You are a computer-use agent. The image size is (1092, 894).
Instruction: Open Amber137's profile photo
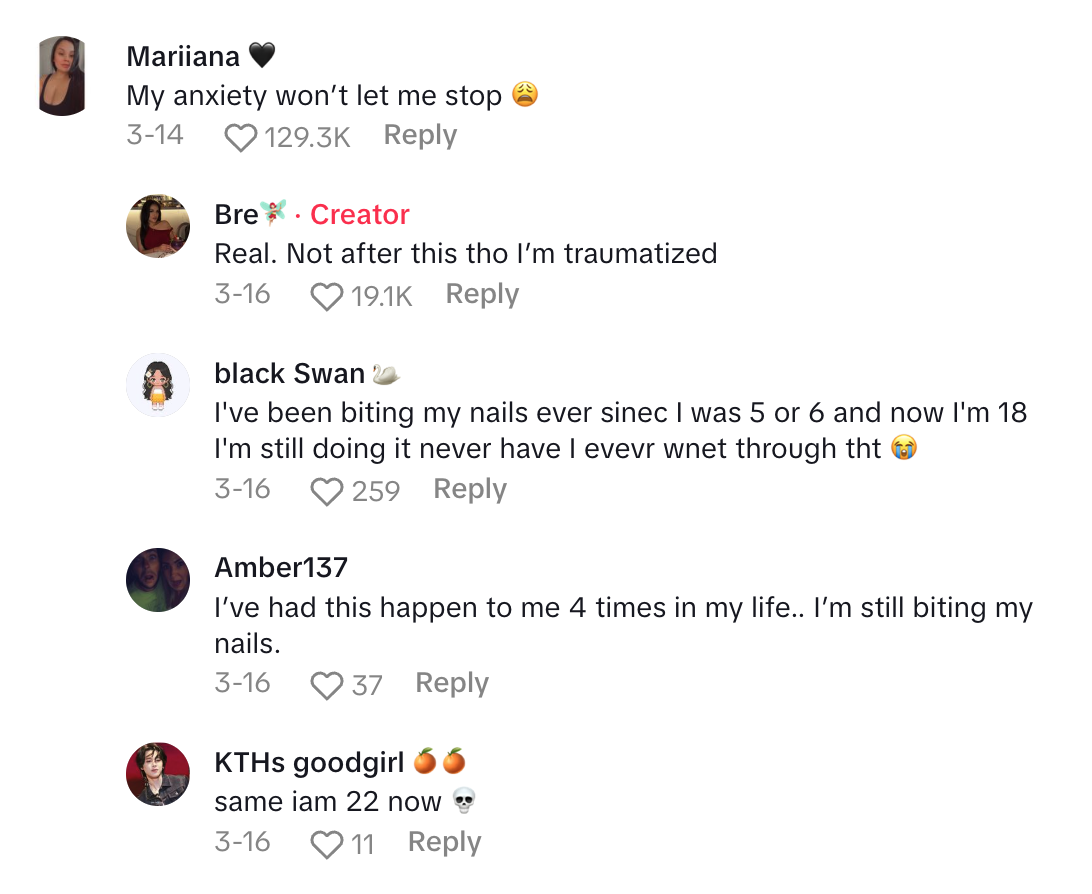tap(158, 580)
